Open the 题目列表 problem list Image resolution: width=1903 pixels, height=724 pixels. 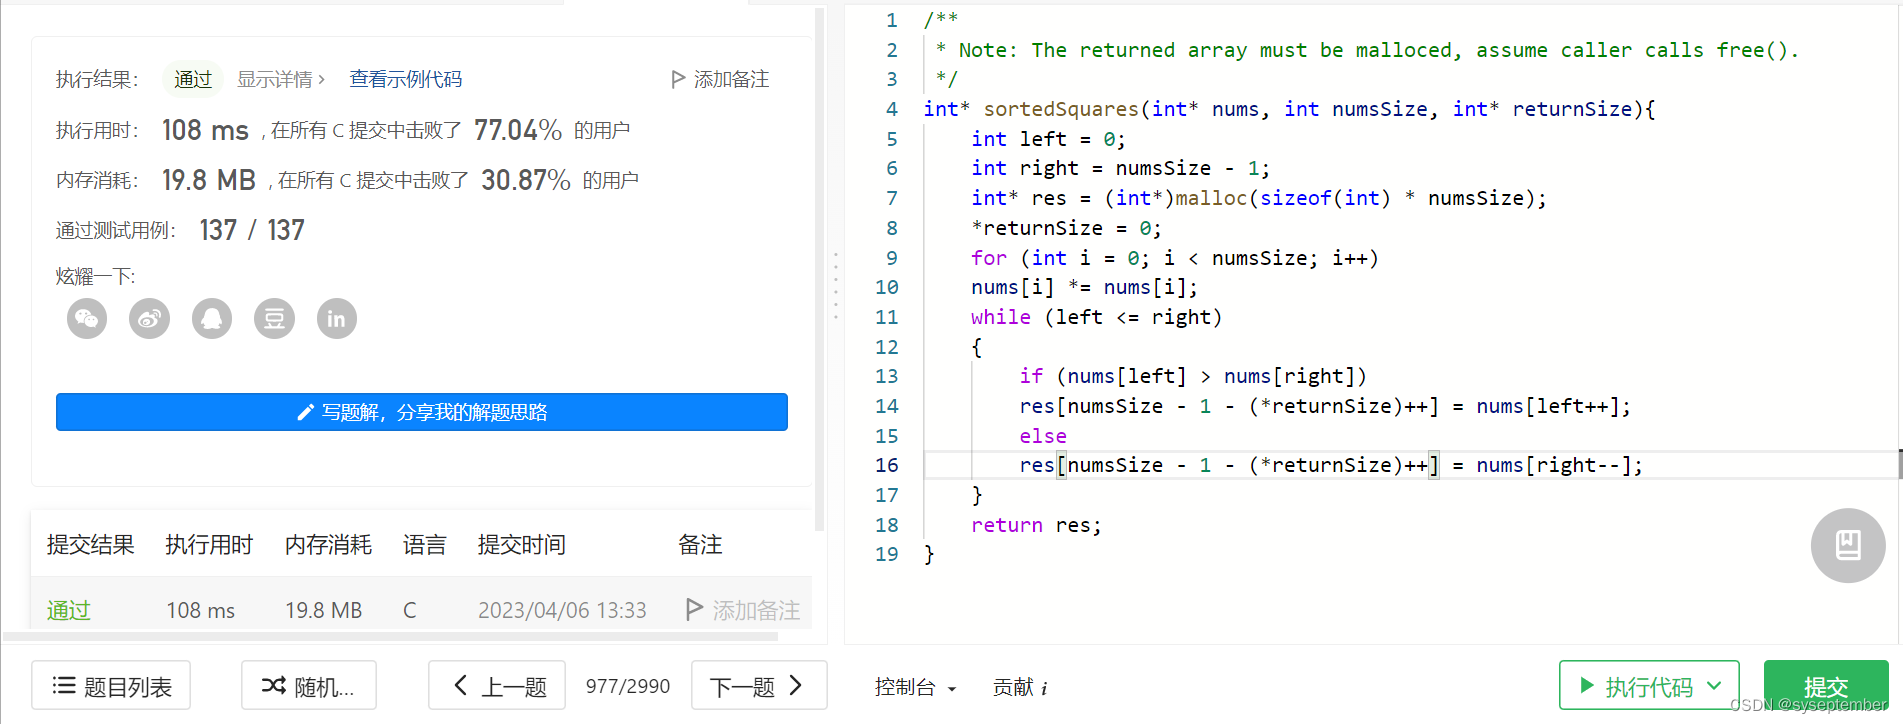coord(111,686)
